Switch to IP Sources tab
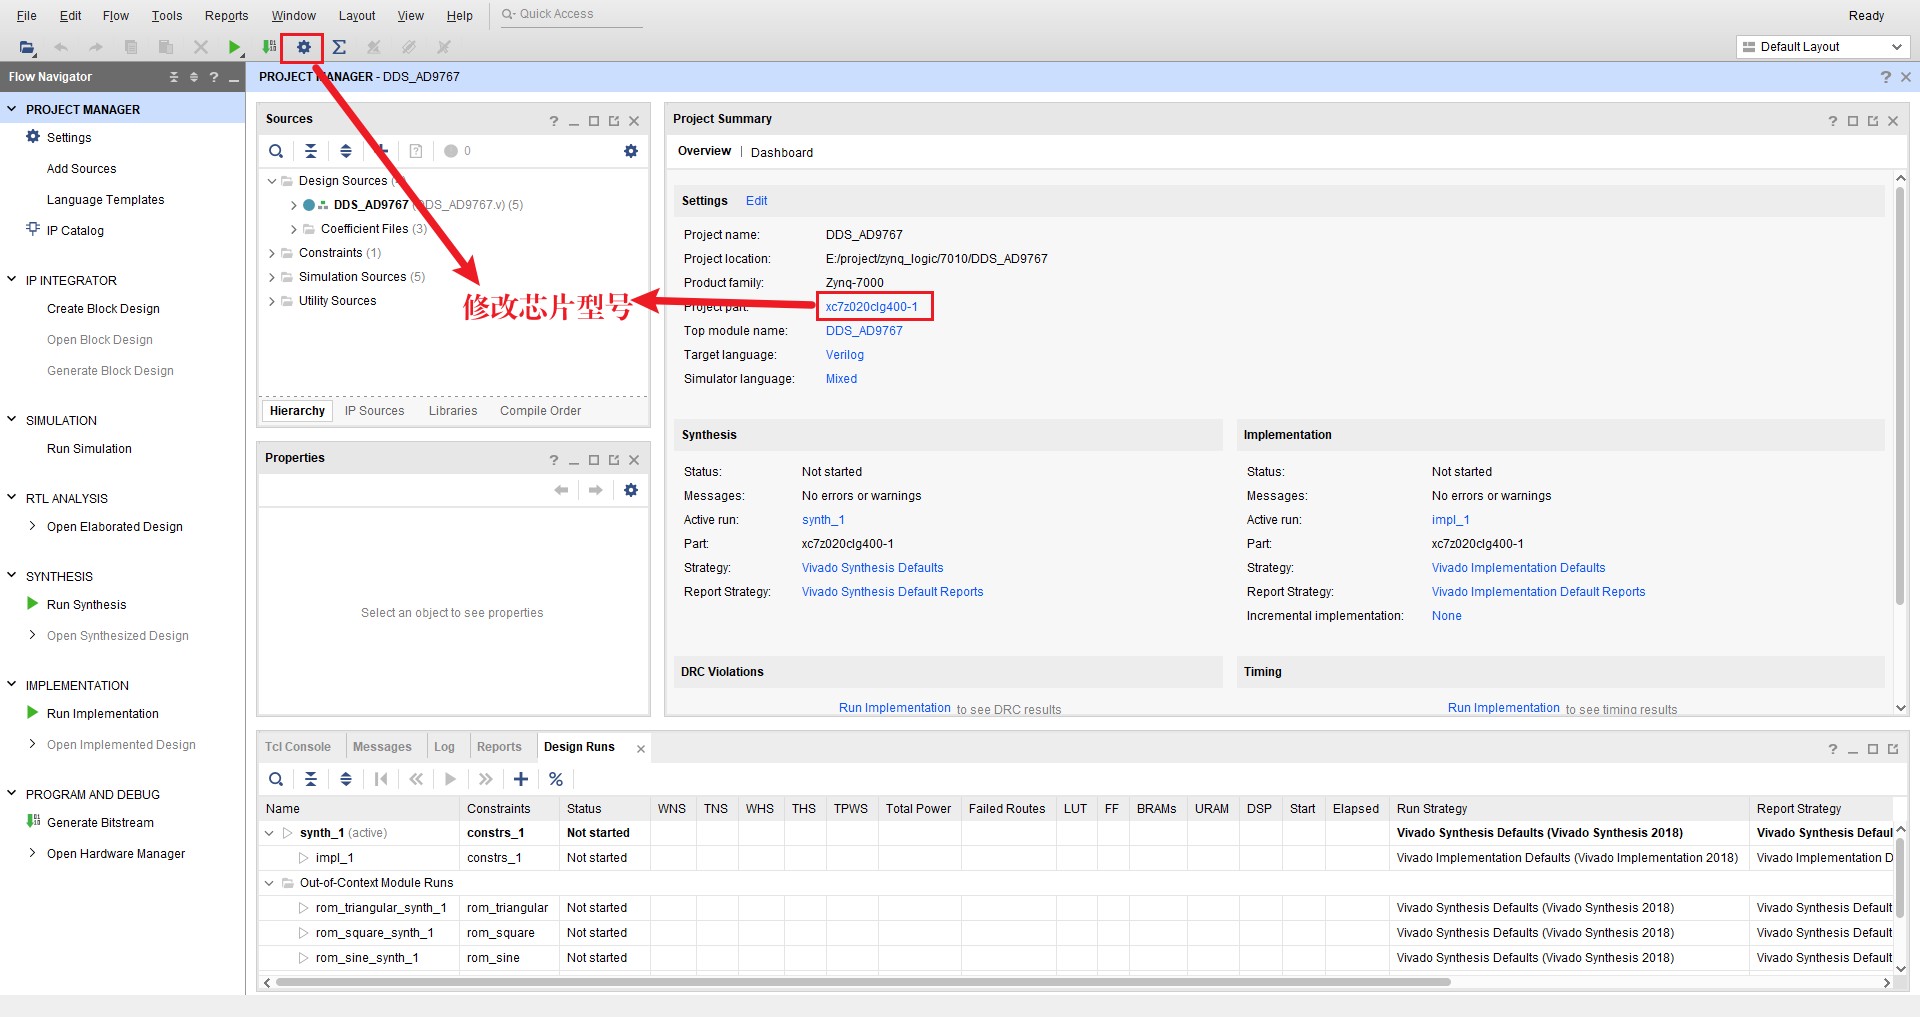 [375, 411]
